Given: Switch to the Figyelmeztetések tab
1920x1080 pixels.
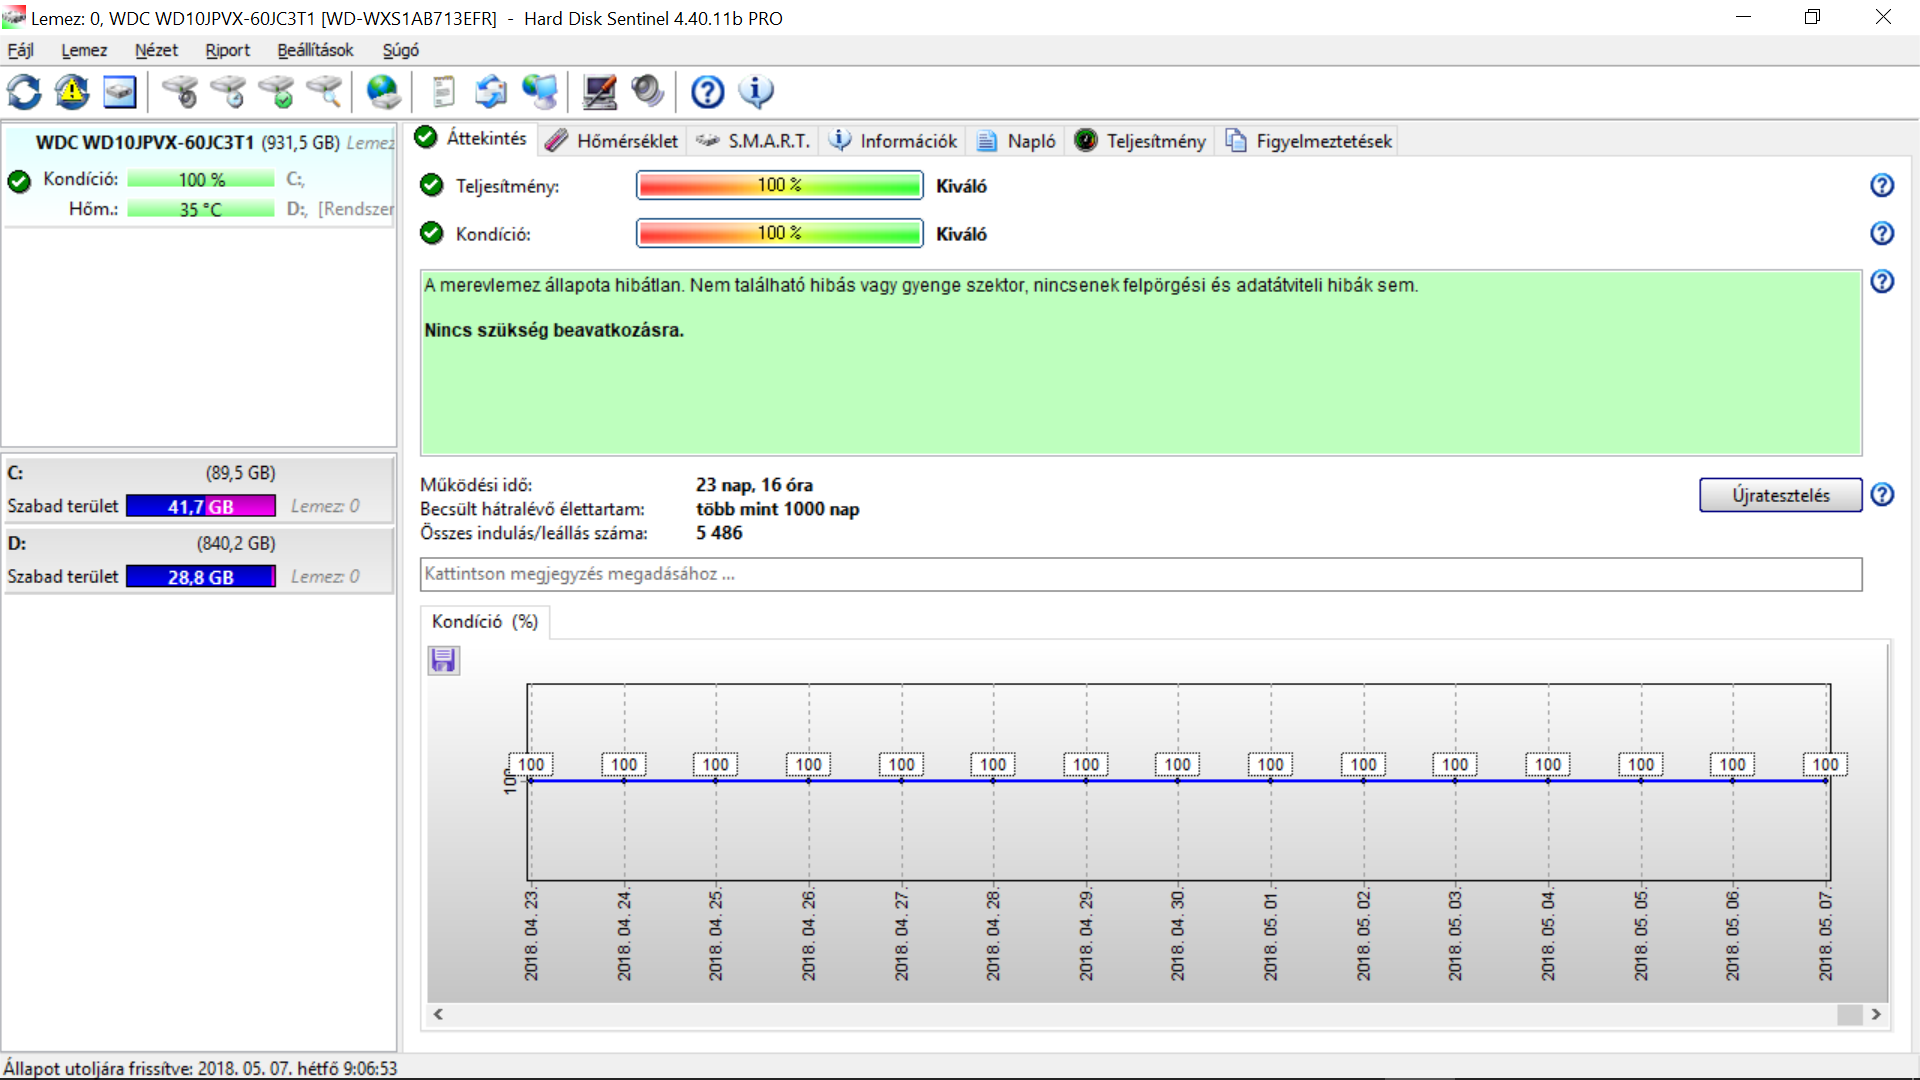Looking at the screenshot, I should [1308, 141].
